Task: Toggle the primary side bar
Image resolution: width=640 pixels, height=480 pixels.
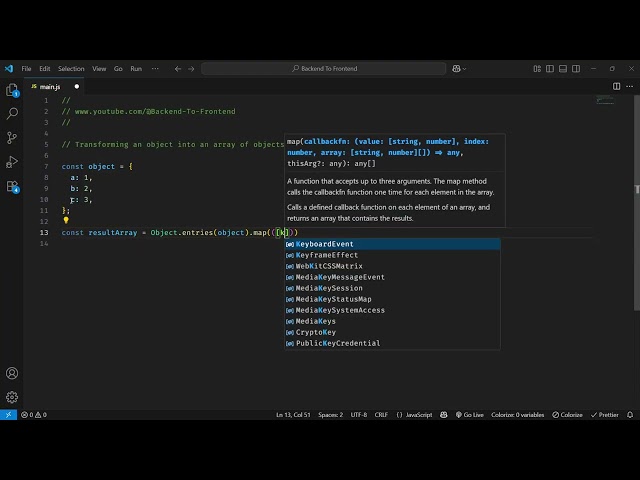Action: tap(550, 69)
